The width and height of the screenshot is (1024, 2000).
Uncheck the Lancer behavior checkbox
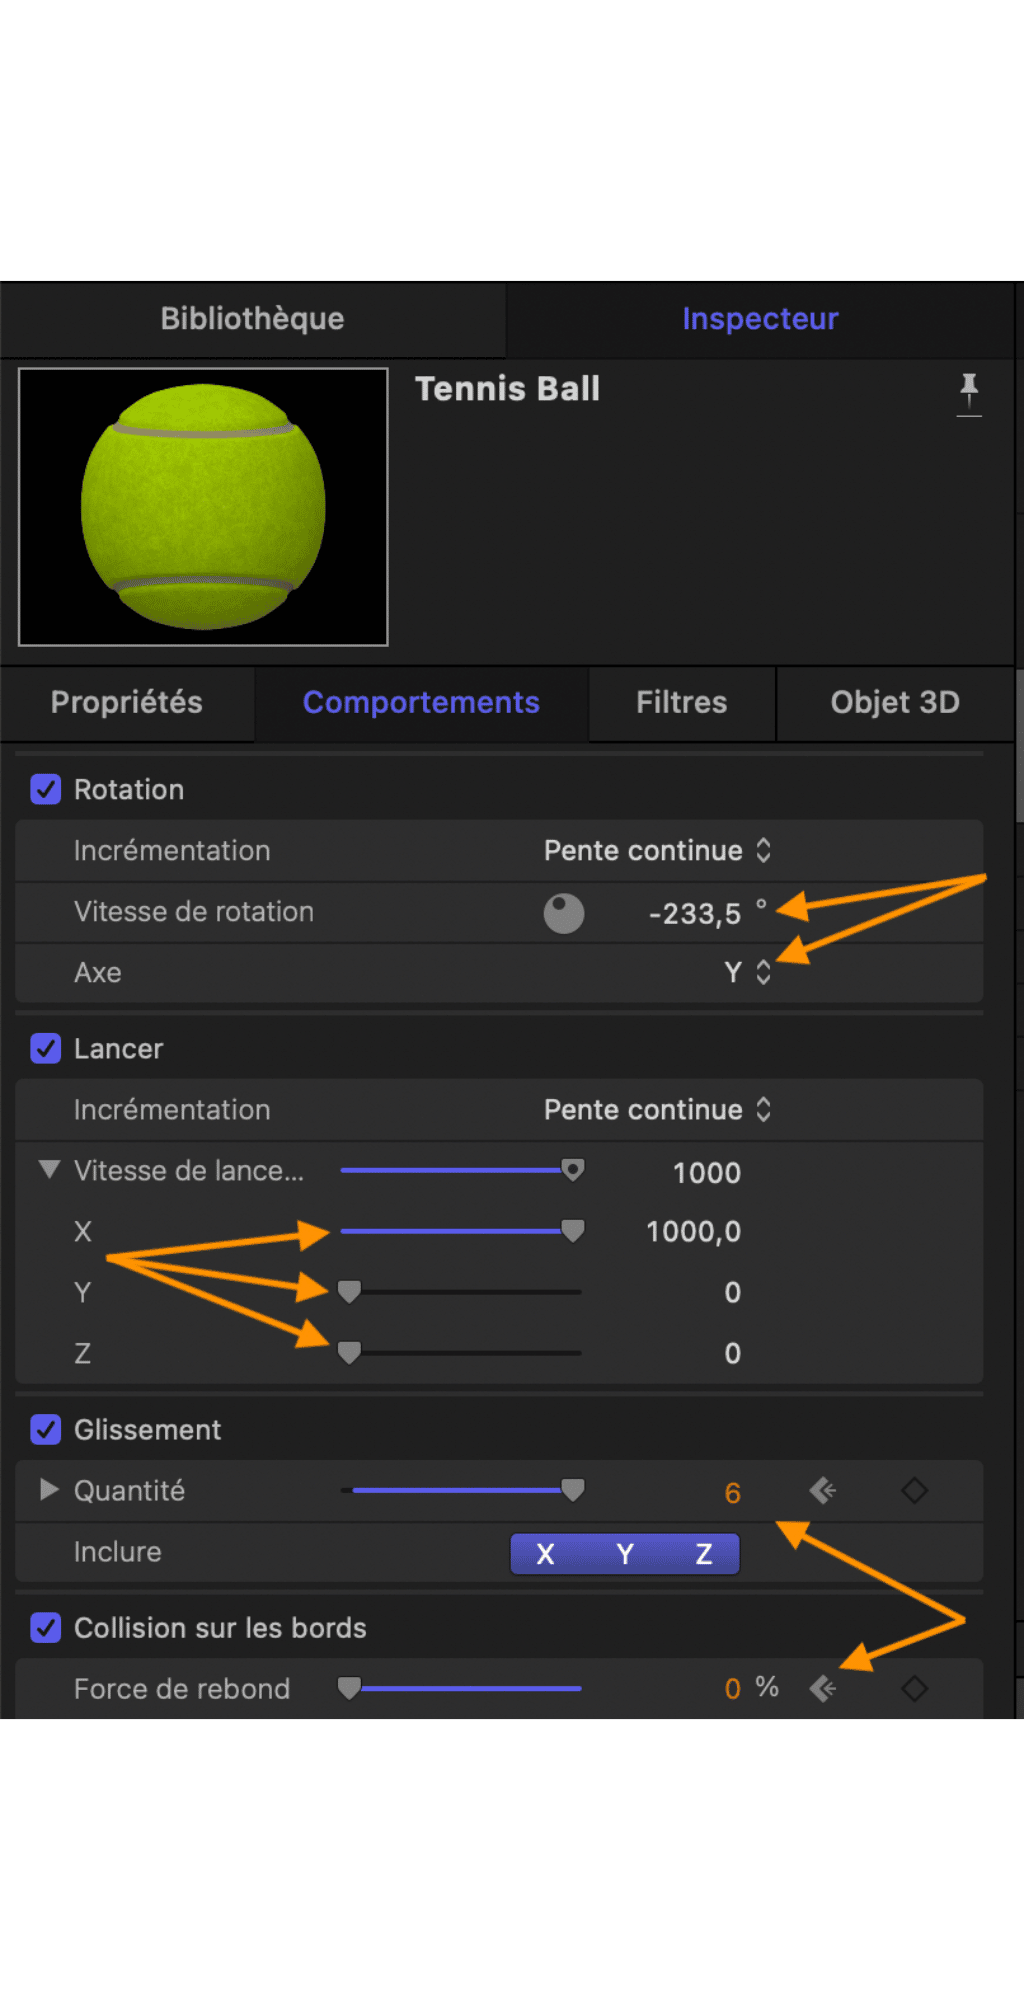point(46,1049)
